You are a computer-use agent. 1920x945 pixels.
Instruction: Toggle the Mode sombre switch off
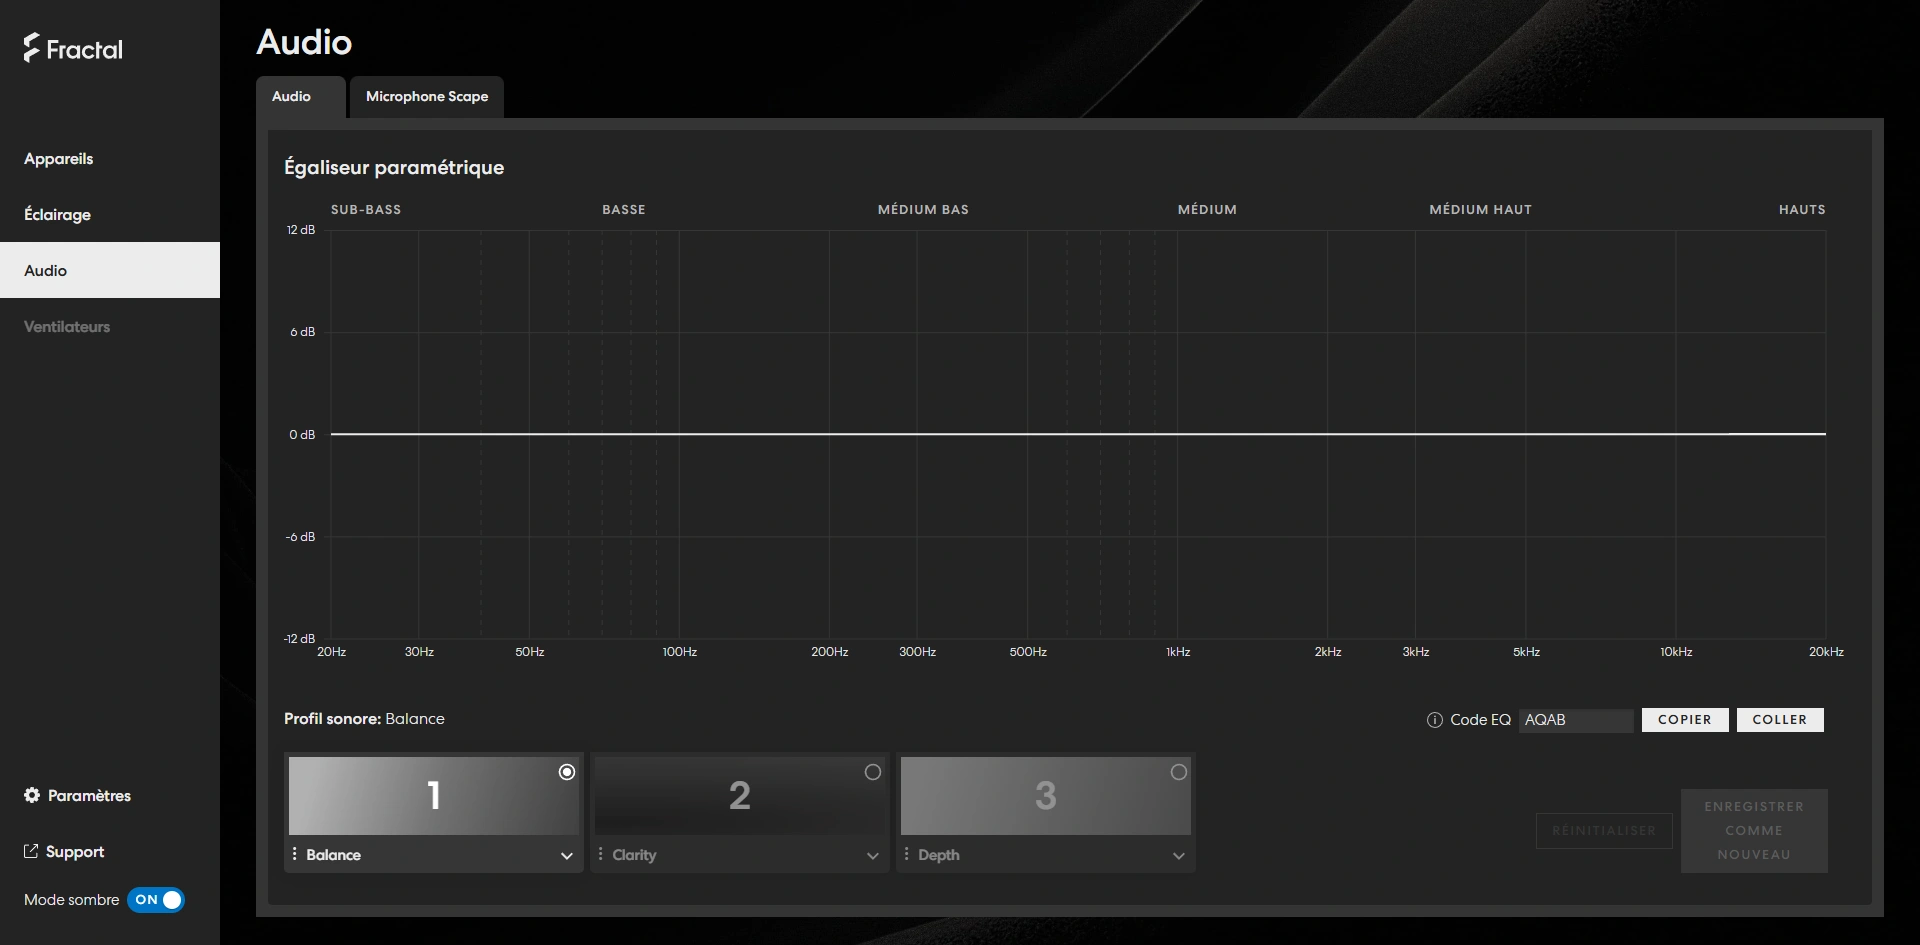[156, 900]
